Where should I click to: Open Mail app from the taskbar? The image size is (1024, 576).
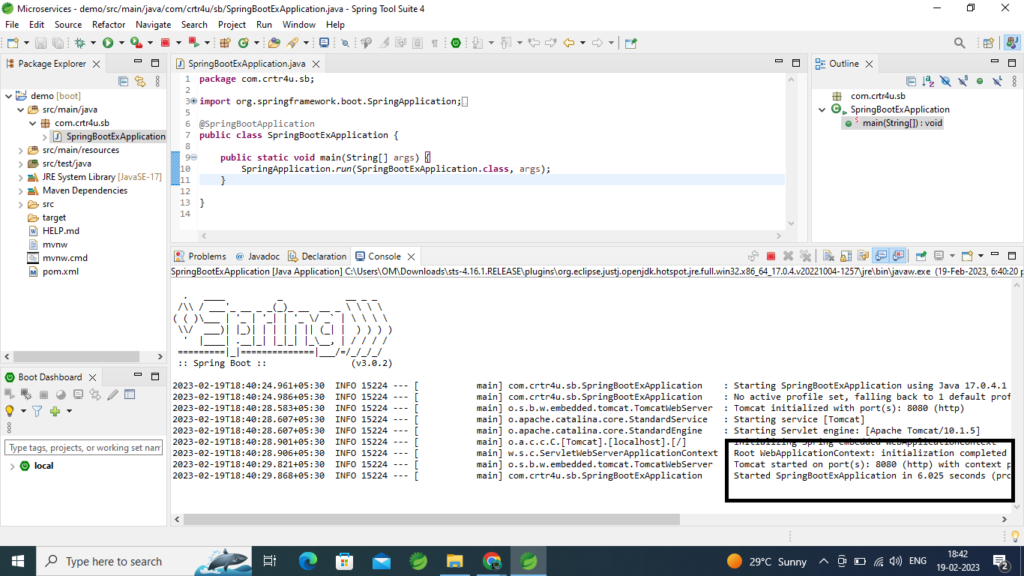pos(381,561)
